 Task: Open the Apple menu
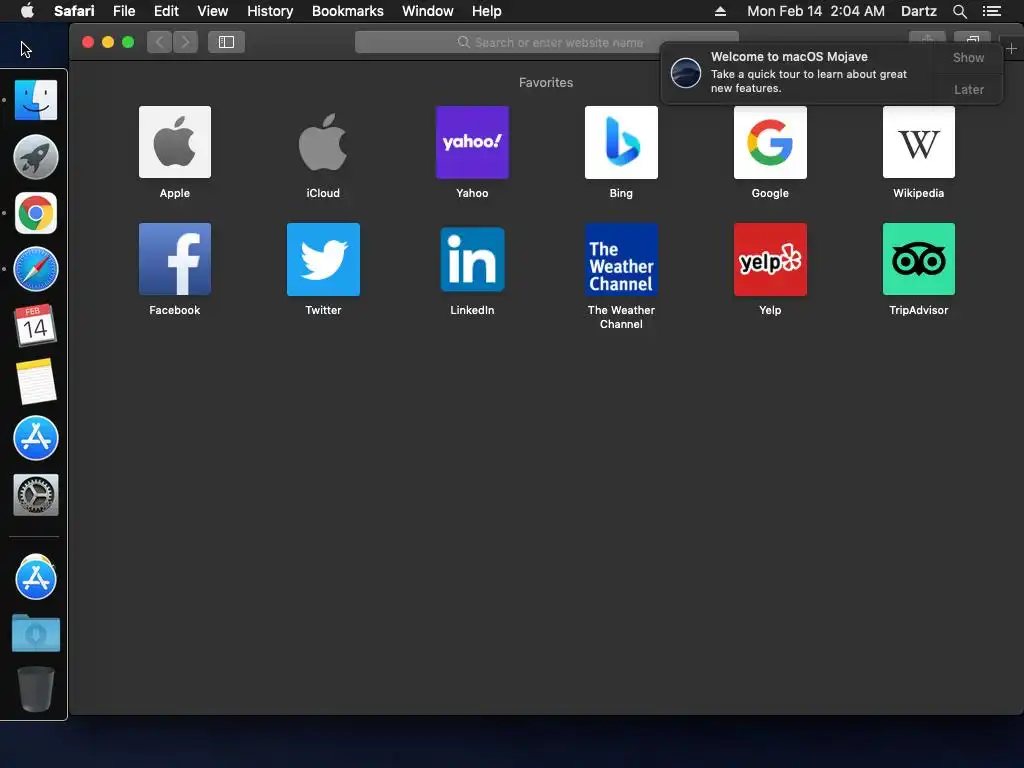pos(27,11)
